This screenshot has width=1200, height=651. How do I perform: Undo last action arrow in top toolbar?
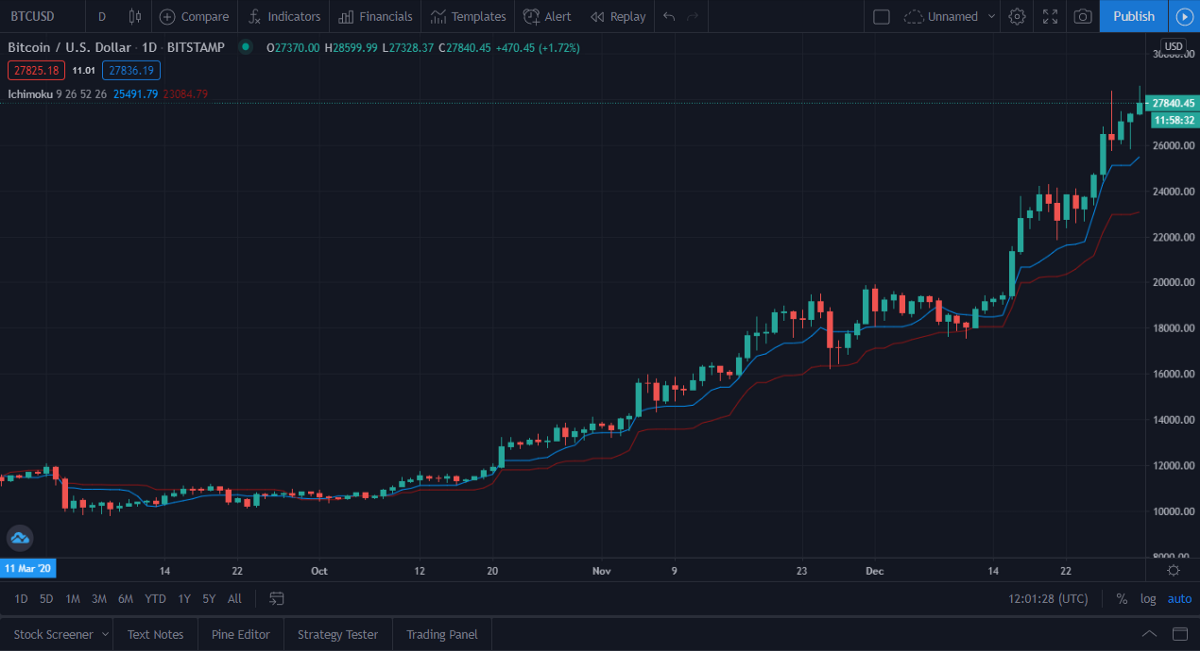[669, 16]
